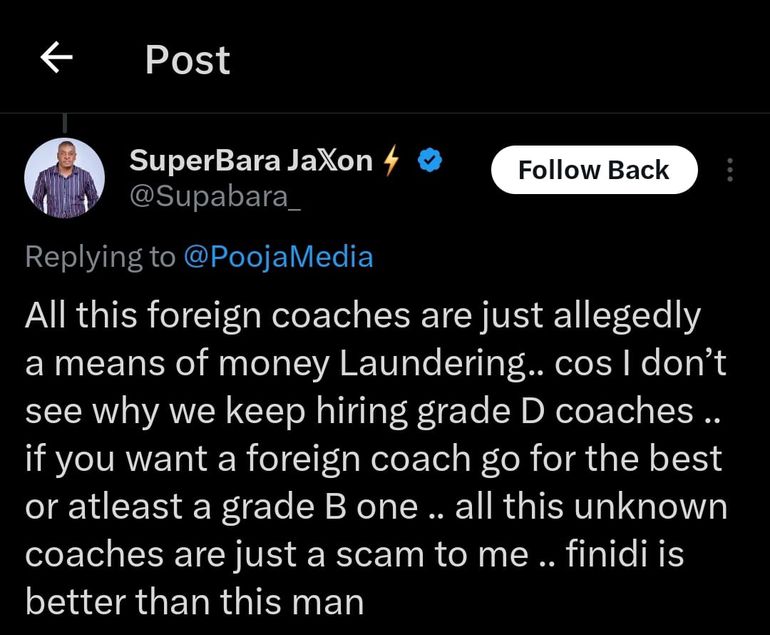The height and width of the screenshot is (635, 770).
Task: Click the "Replying to" label
Action: [x=99, y=257]
